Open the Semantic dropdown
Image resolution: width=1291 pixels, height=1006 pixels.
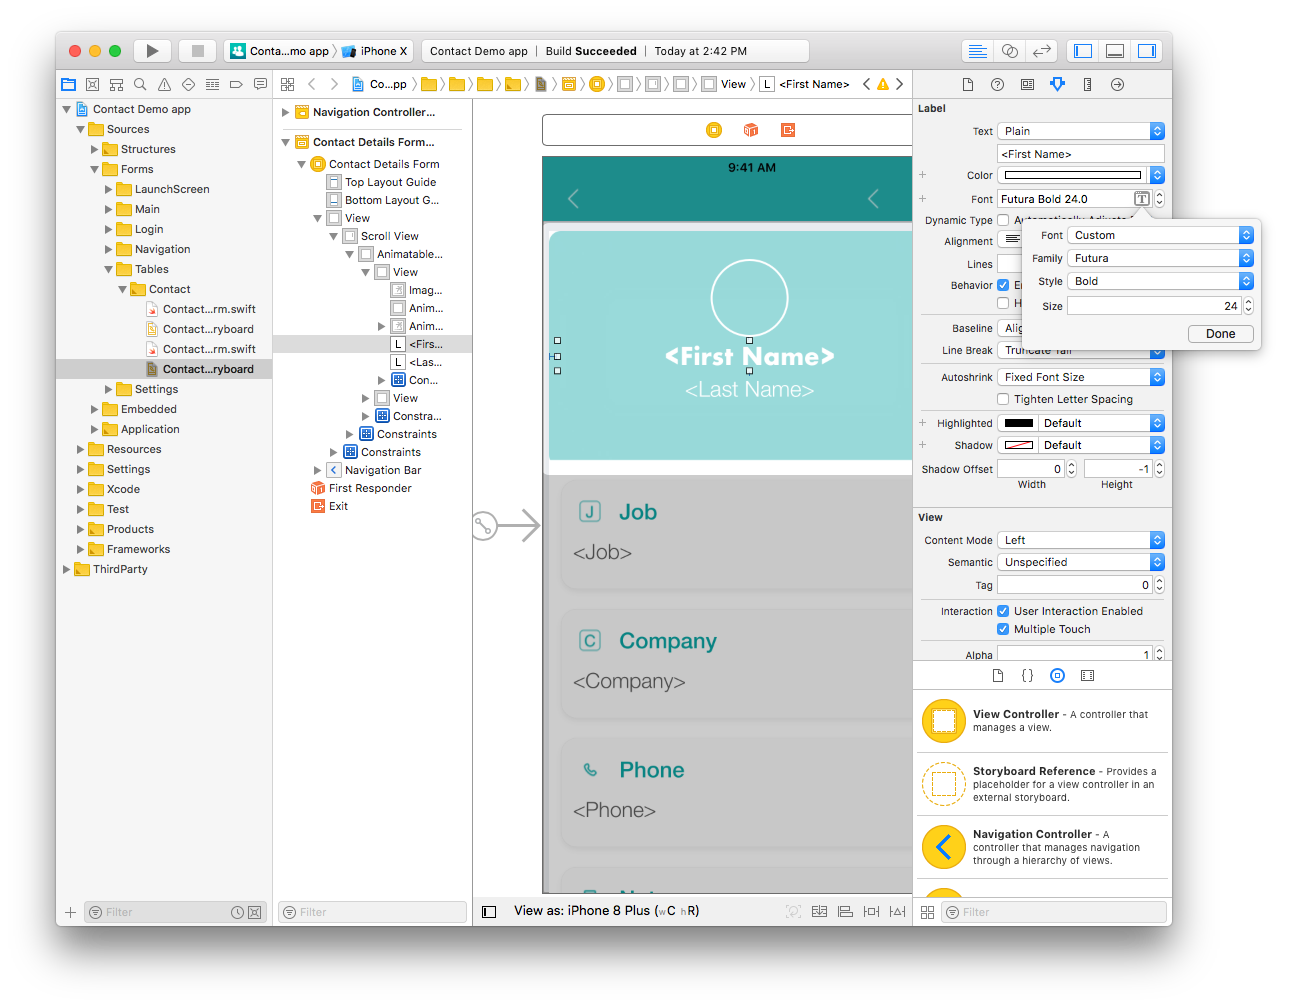click(1081, 562)
